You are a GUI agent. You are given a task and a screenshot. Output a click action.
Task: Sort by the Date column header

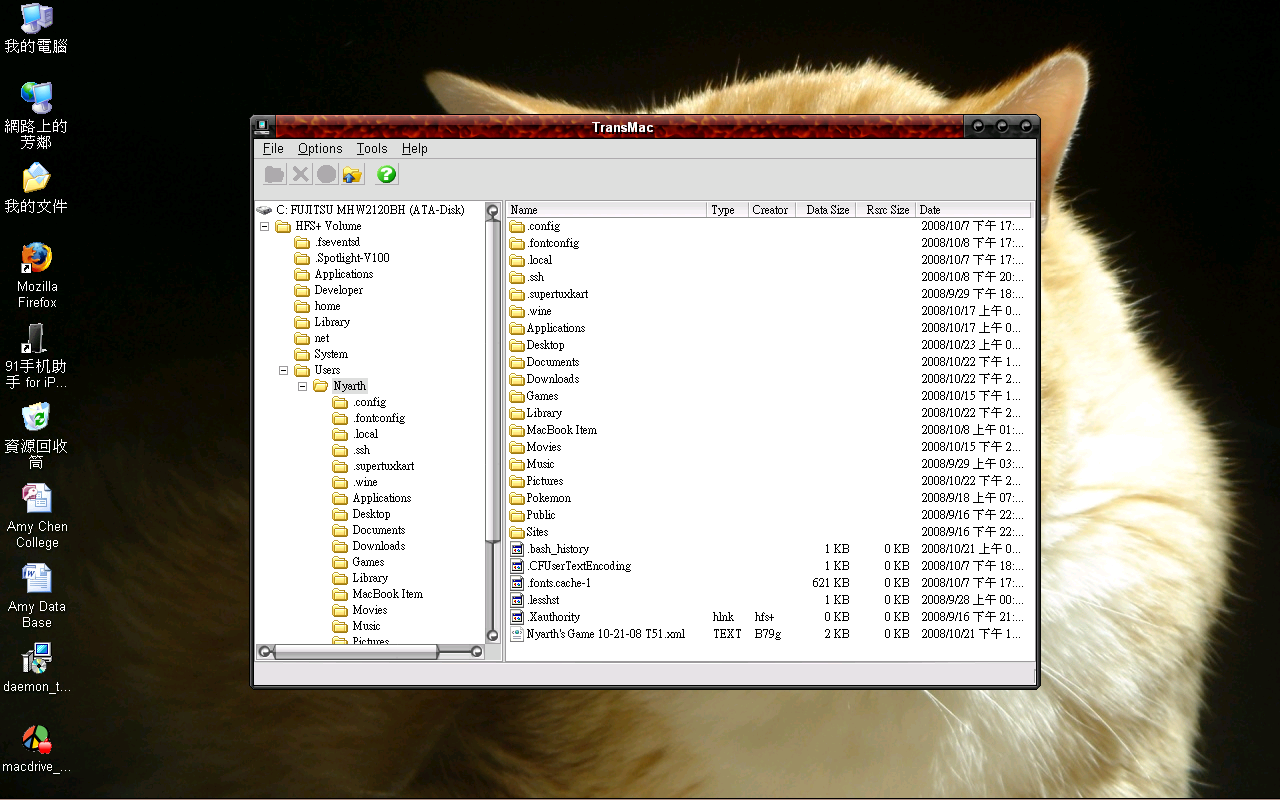[973, 210]
